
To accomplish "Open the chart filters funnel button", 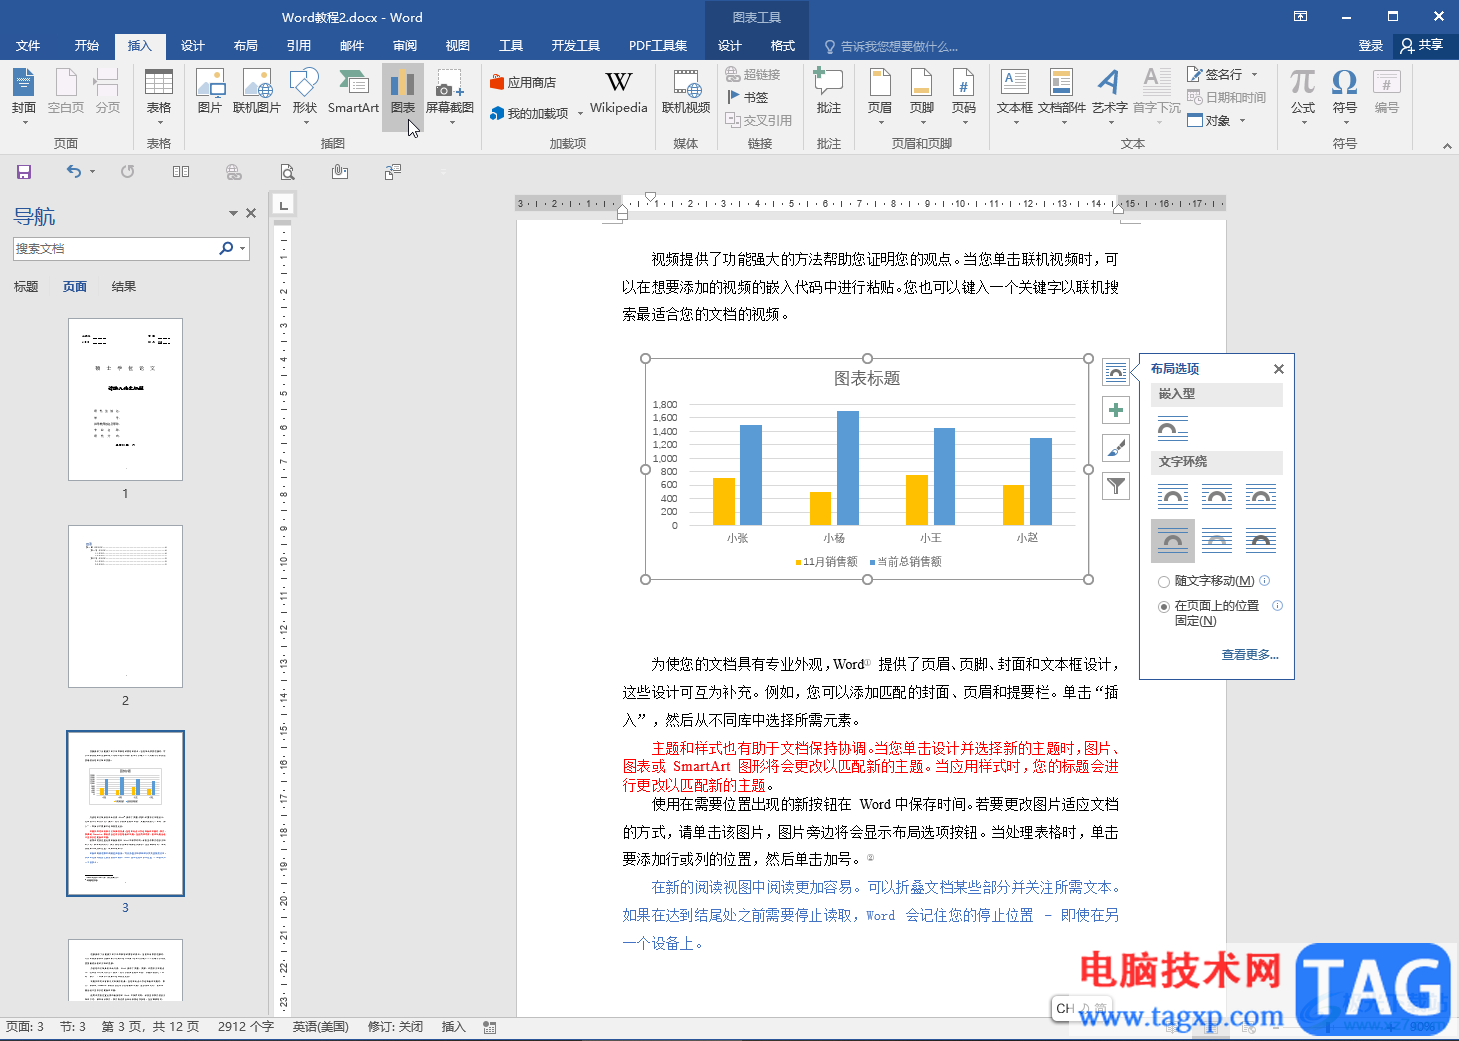I will pos(1116,486).
